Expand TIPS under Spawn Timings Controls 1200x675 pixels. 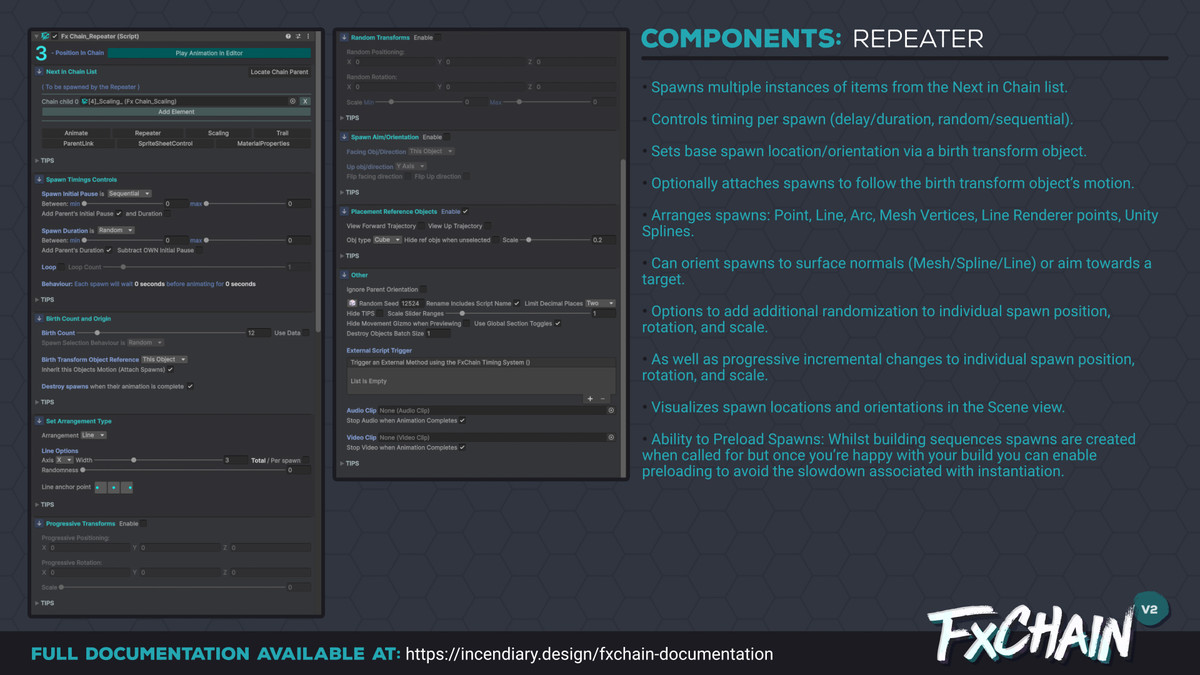(45, 299)
